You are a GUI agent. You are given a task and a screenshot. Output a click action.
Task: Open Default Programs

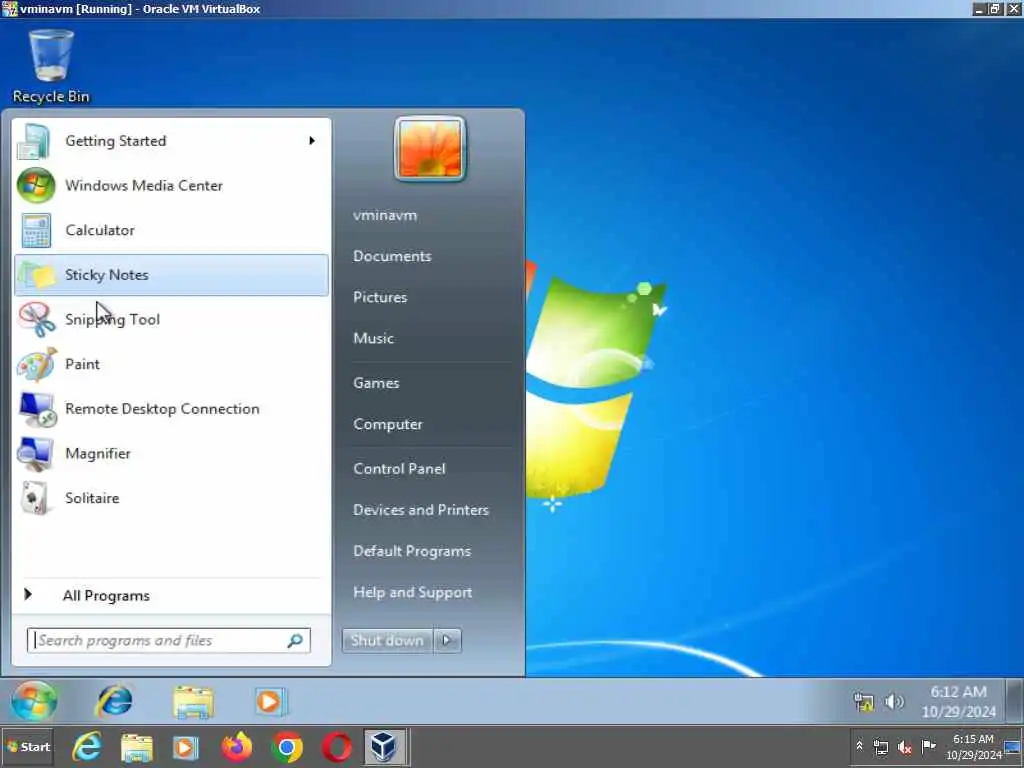coord(412,551)
